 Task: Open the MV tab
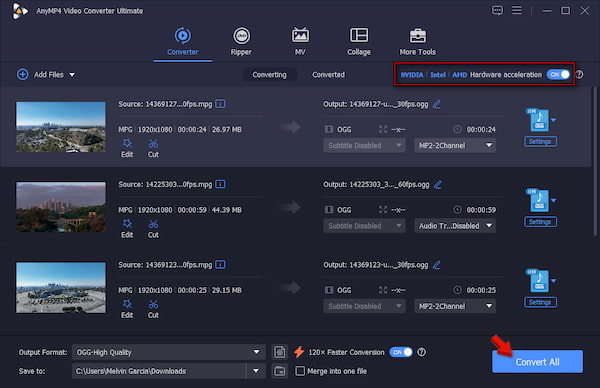[300, 42]
